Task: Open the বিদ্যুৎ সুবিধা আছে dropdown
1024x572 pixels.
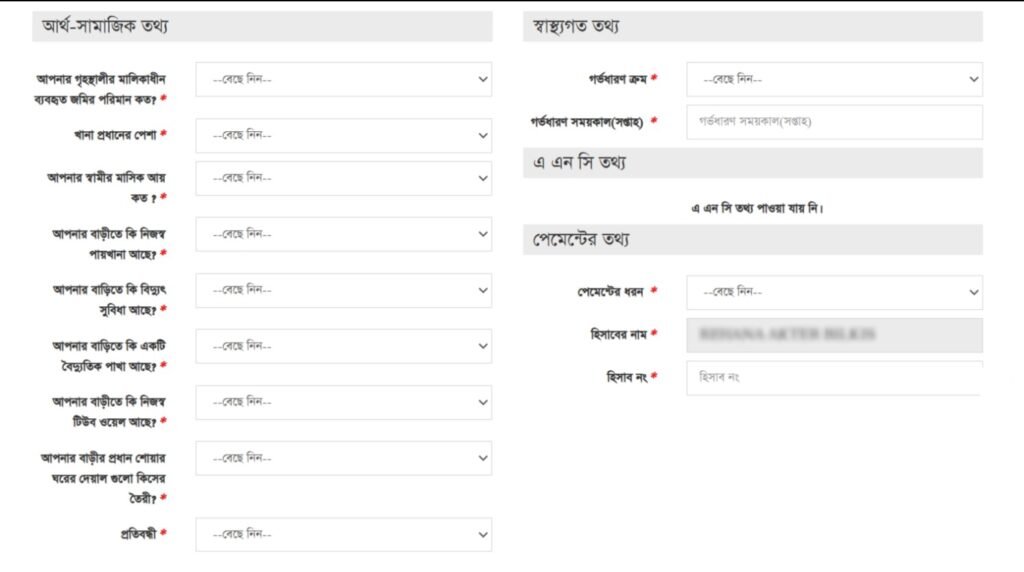Action: [x=343, y=290]
